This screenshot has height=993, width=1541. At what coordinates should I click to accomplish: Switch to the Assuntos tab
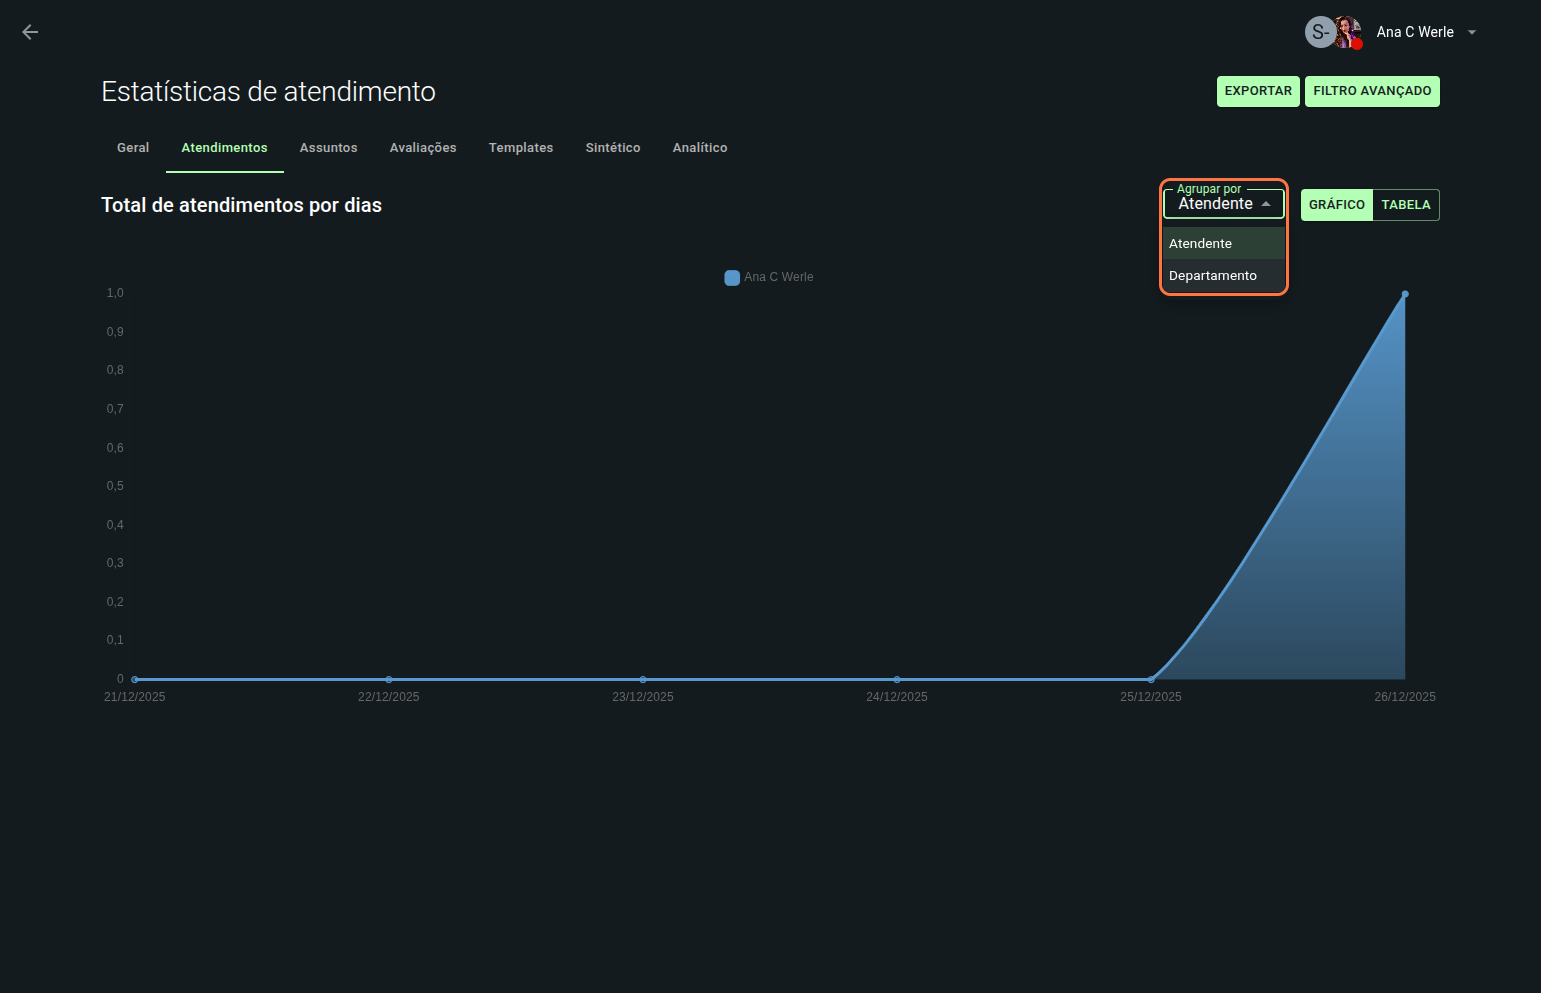coord(328,148)
